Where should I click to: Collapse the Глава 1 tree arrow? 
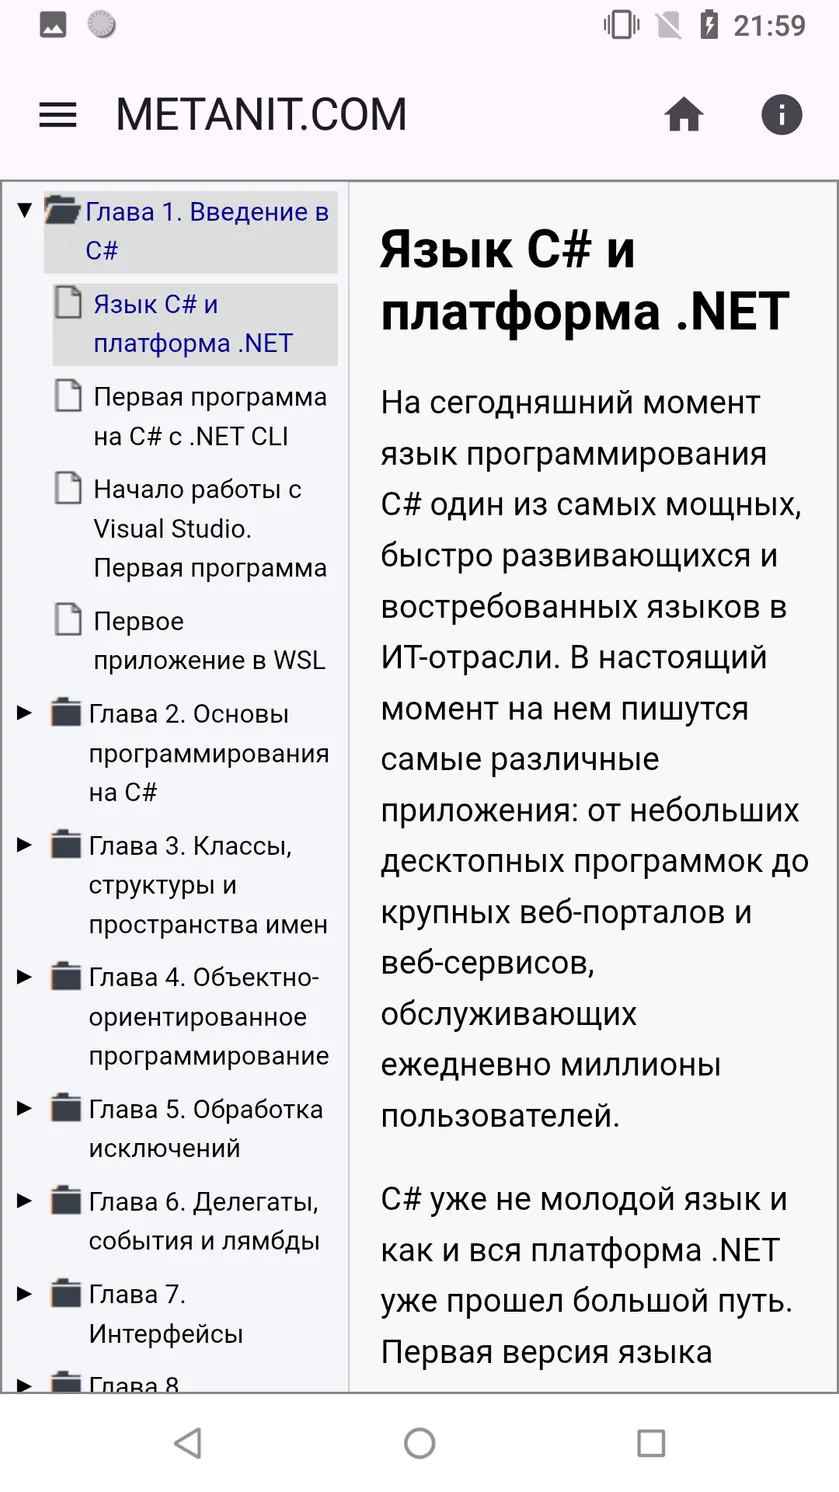[x=25, y=211]
